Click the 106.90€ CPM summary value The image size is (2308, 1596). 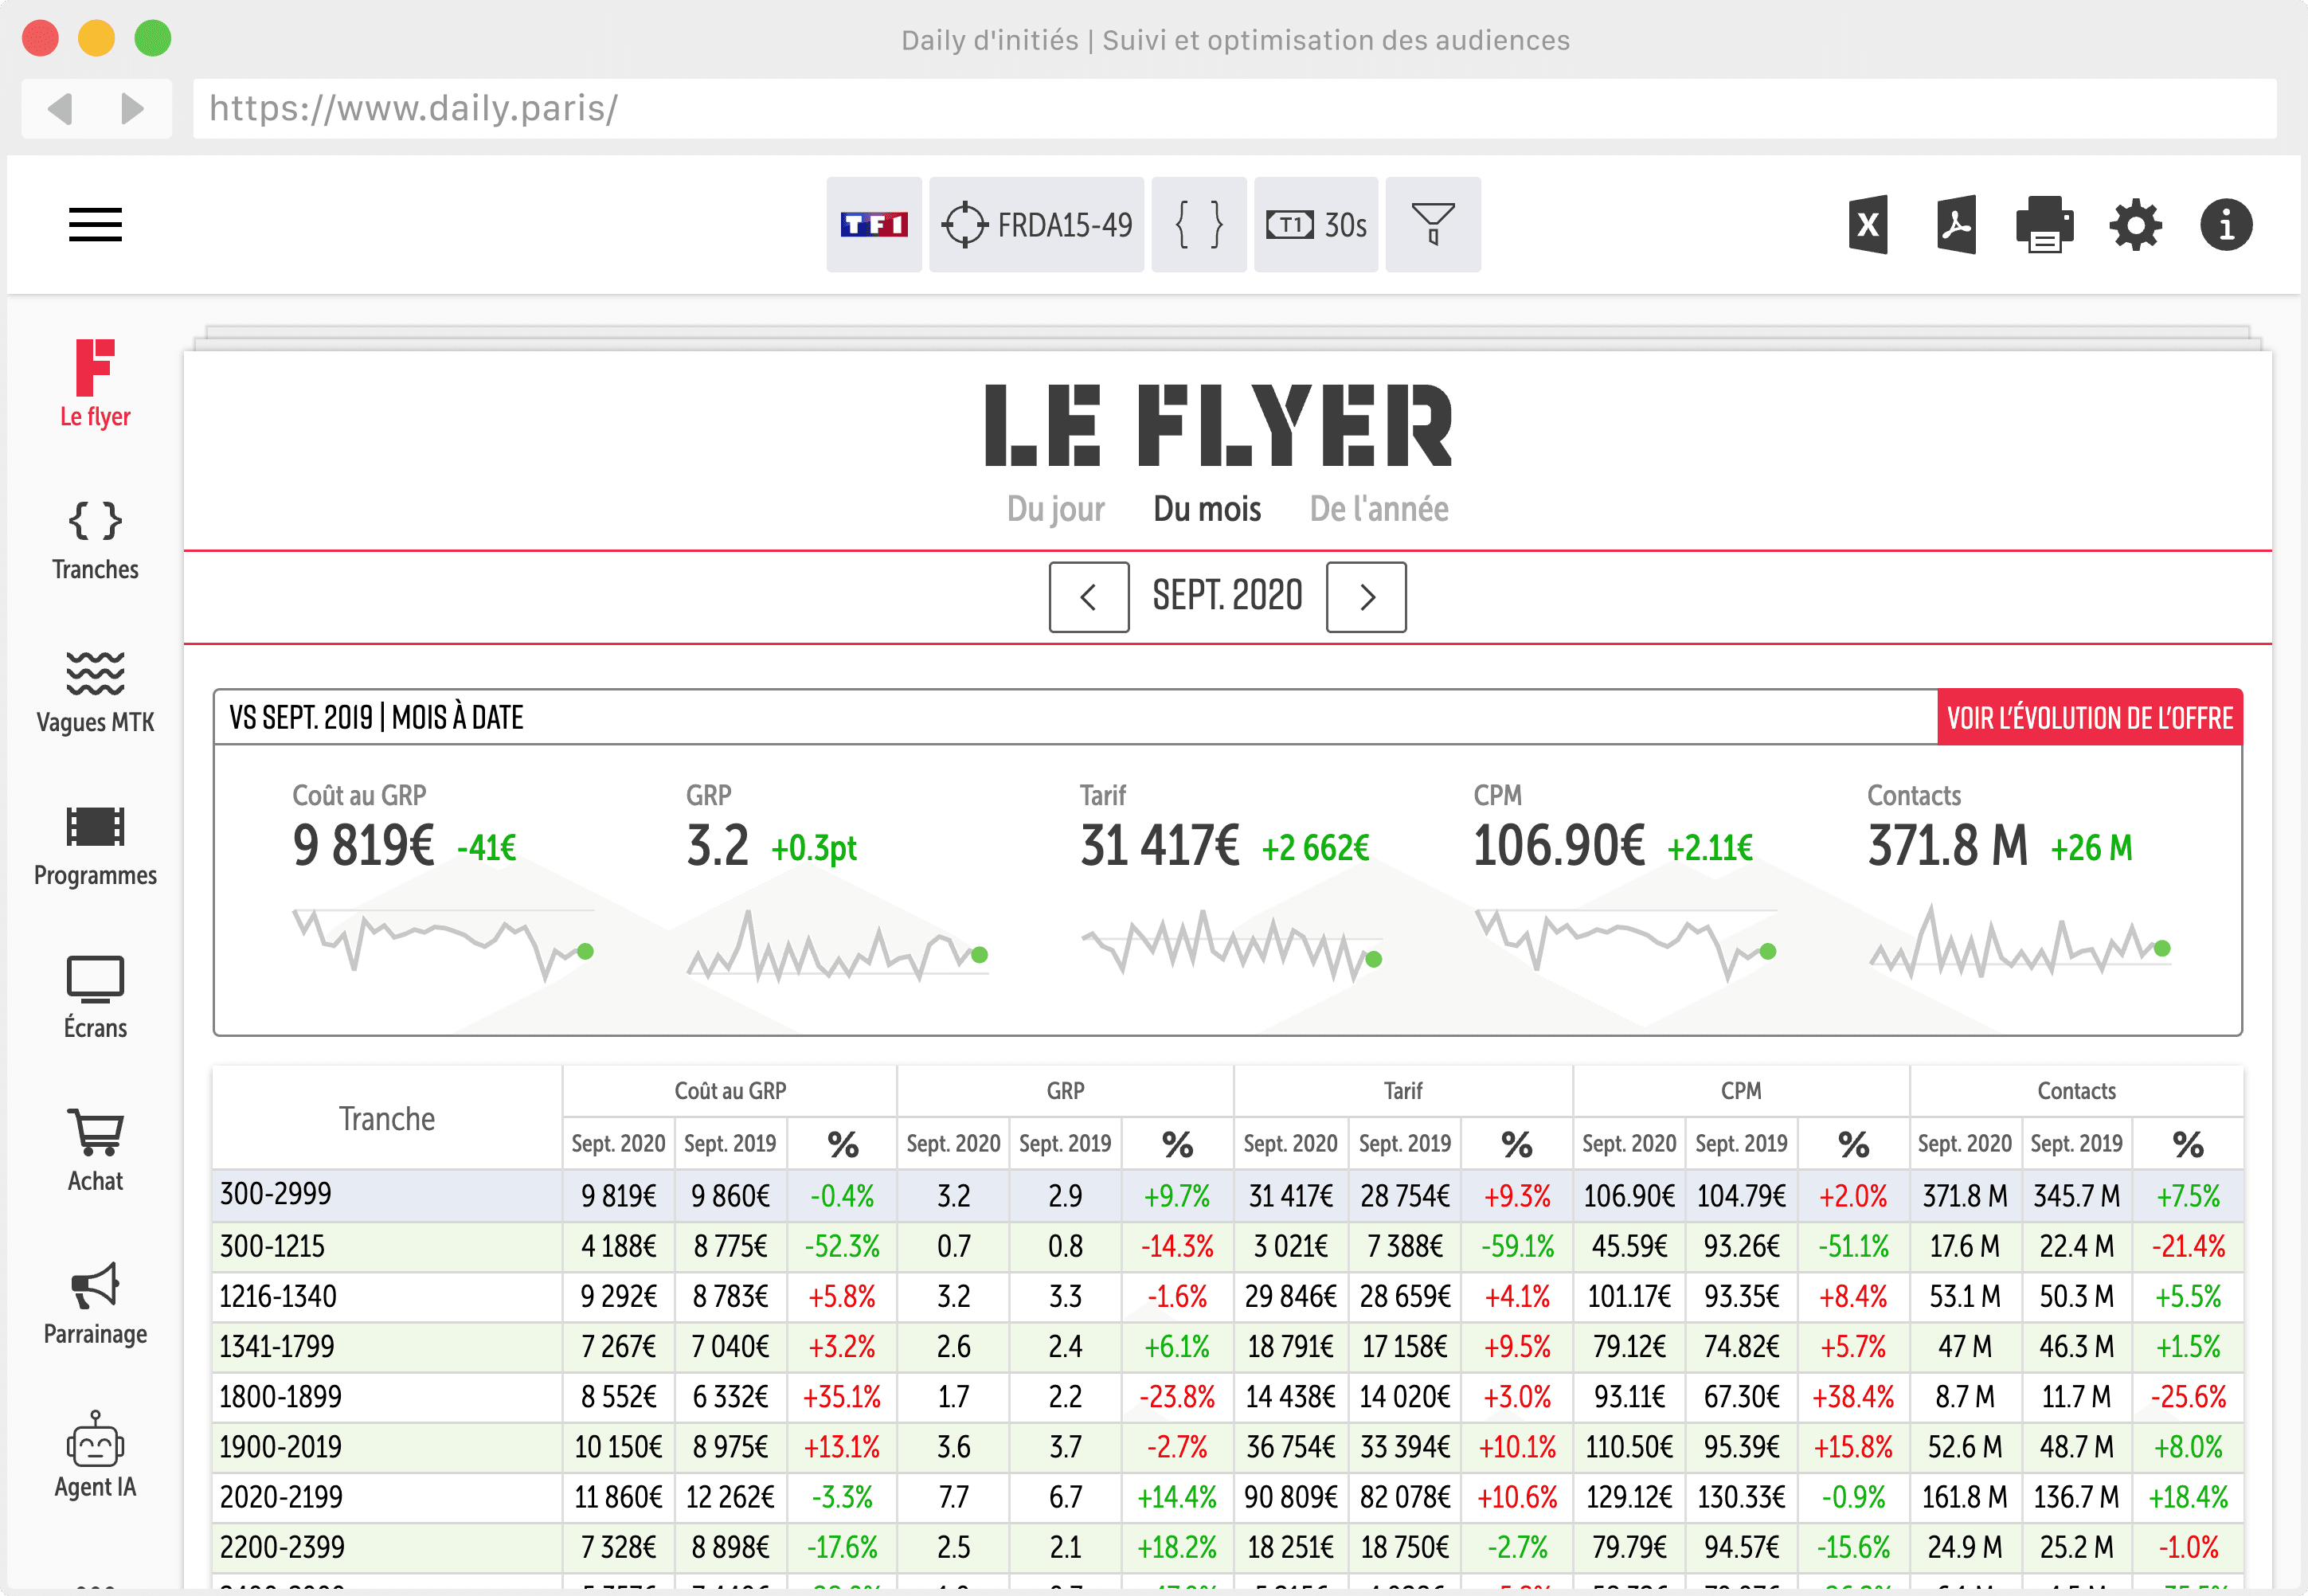point(1558,846)
